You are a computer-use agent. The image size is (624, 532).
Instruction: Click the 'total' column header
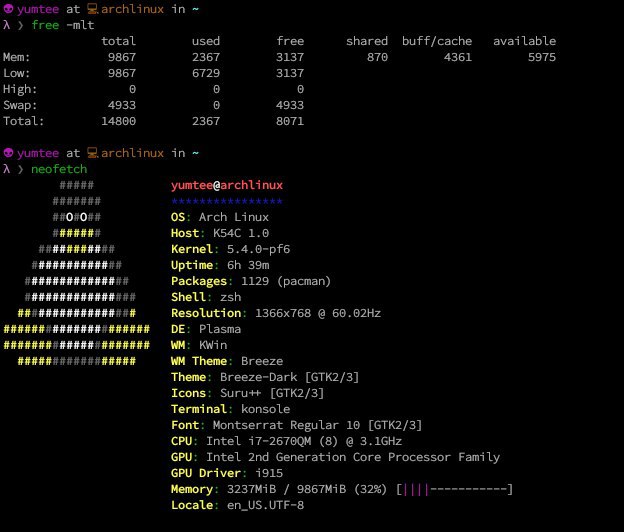119,41
